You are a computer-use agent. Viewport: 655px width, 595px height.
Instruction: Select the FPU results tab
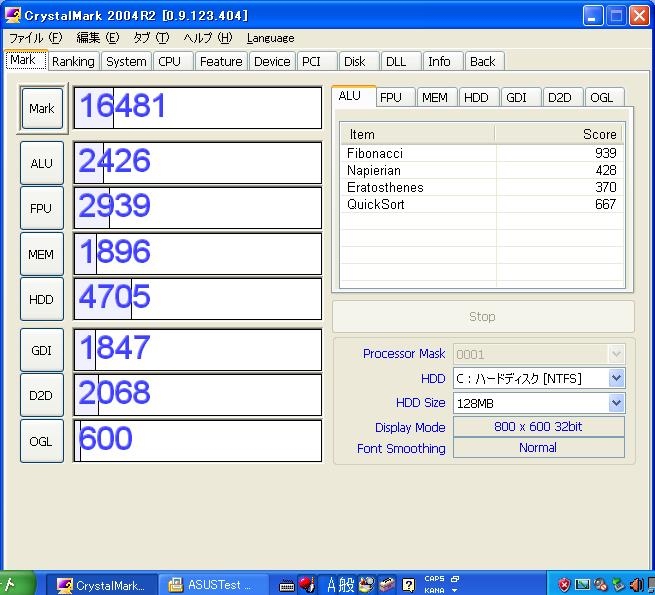coord(391,97)
